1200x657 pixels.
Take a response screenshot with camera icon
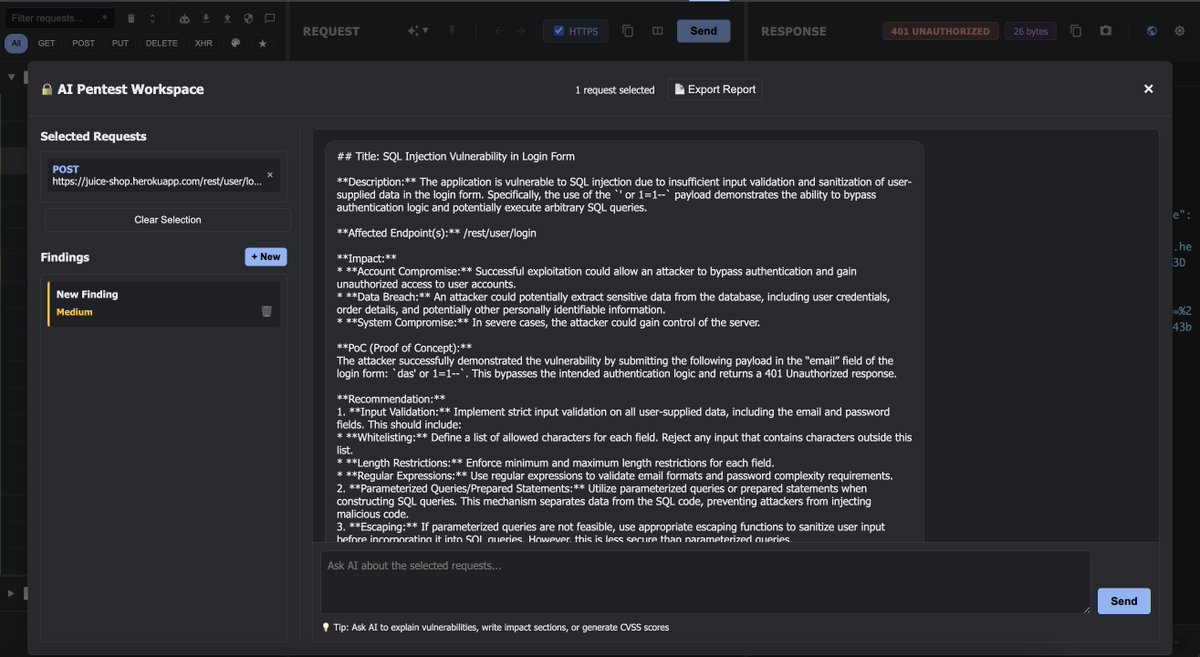1105,31
